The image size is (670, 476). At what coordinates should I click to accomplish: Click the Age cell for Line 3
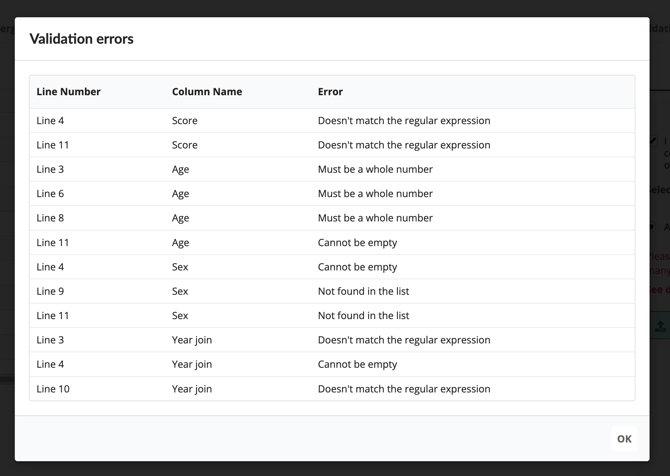(181, 169)
